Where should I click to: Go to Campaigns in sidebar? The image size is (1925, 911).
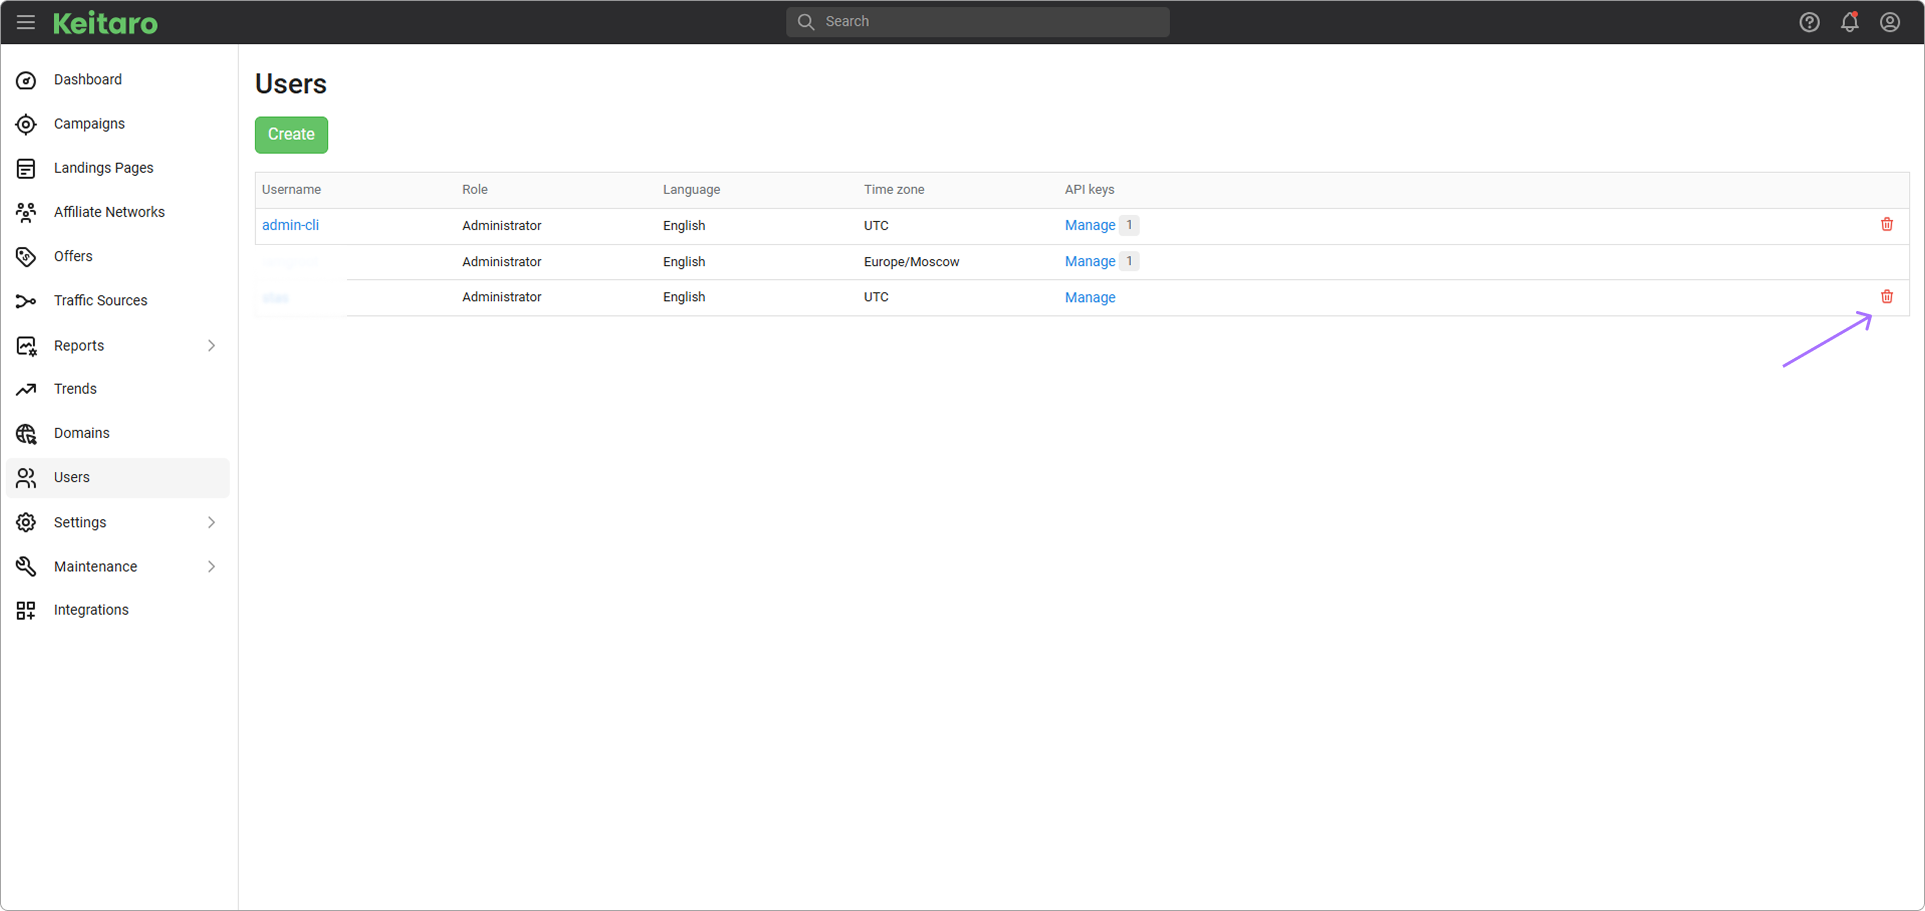click(x=89, y=124)
